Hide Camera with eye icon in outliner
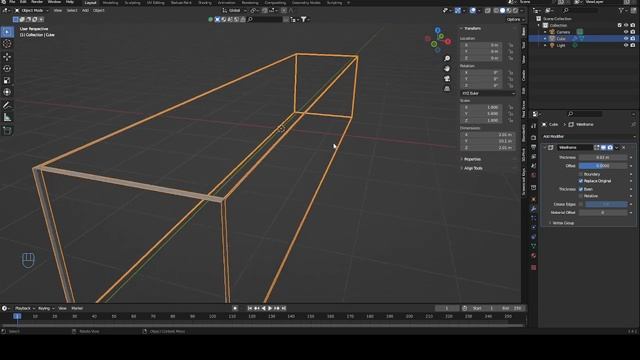 pyautogui.click(x=626, y=32)
